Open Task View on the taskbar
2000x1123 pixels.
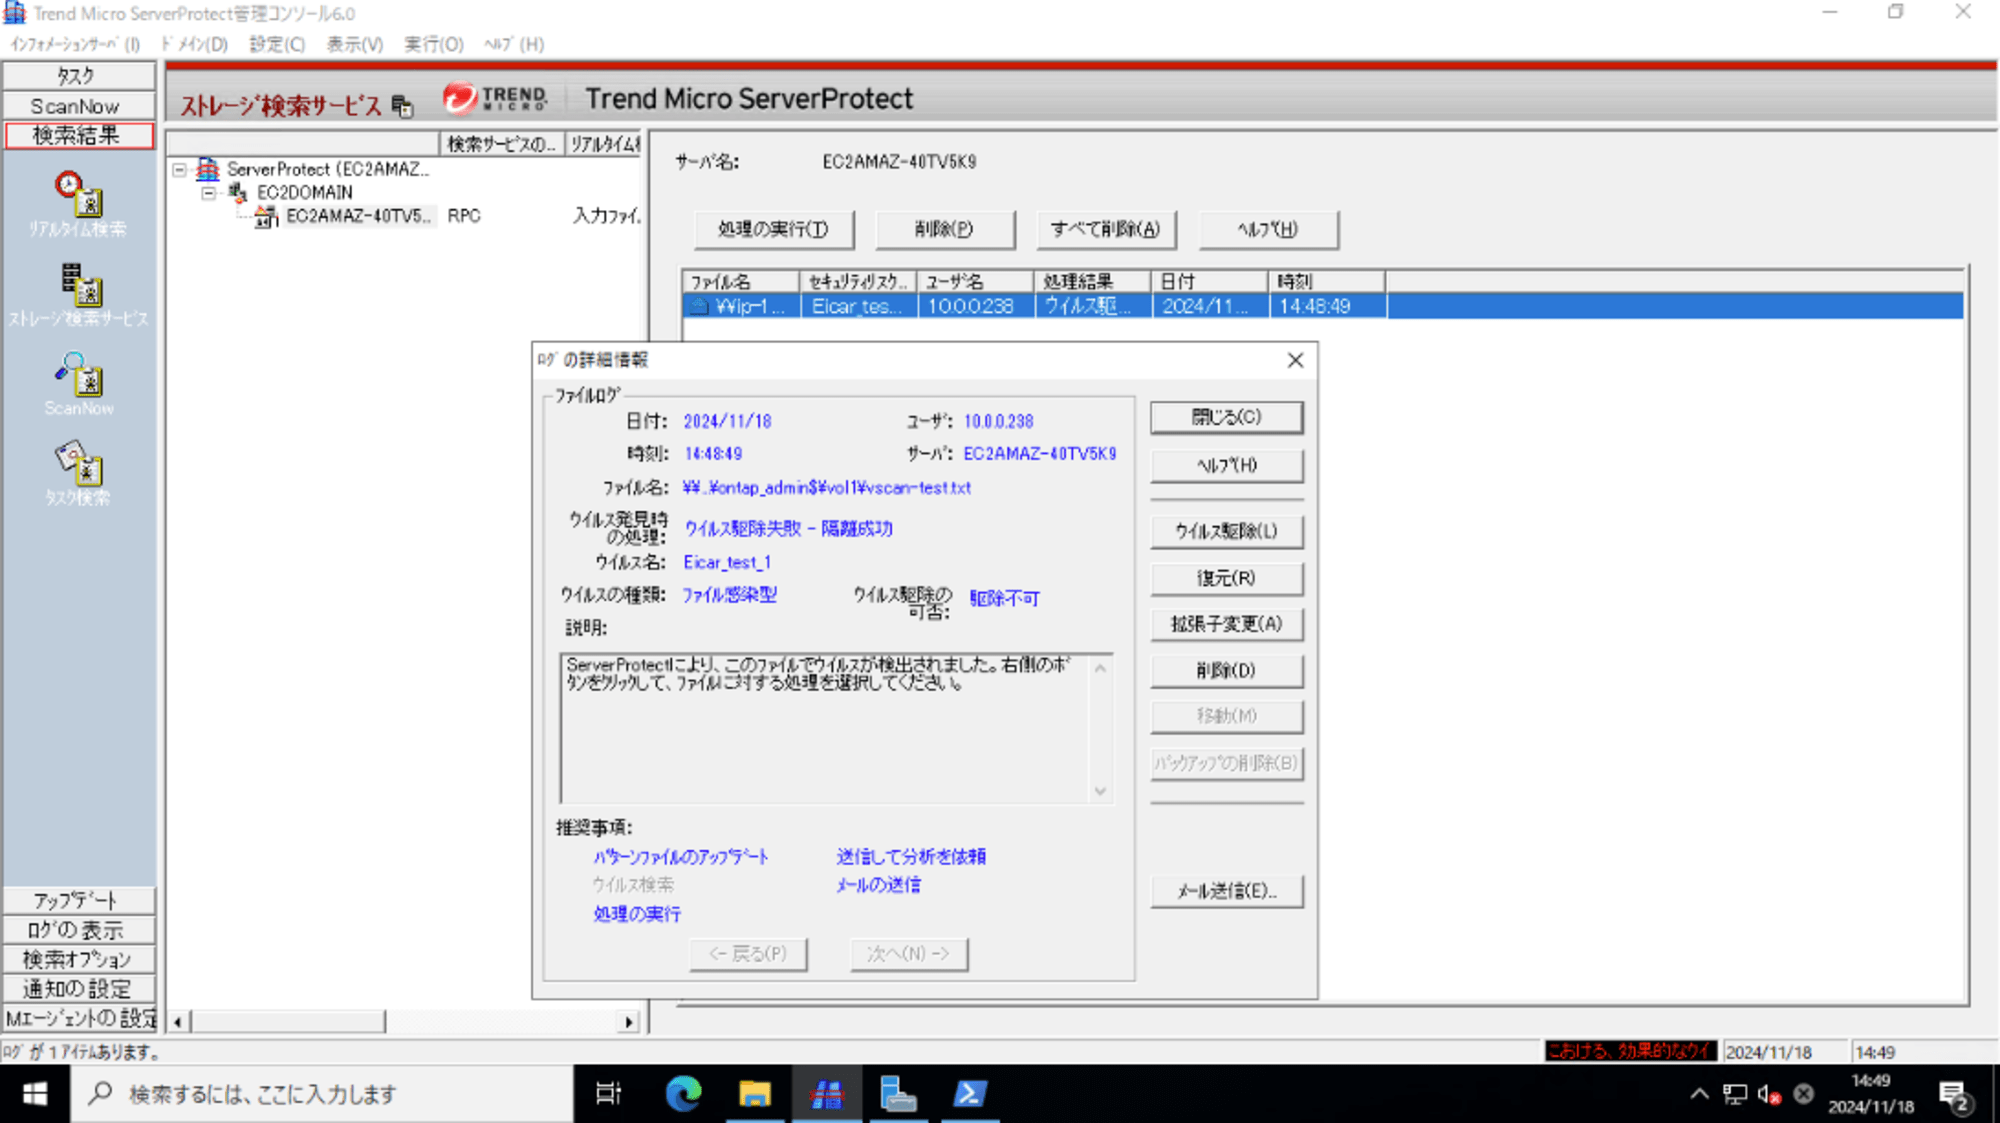608,1094
